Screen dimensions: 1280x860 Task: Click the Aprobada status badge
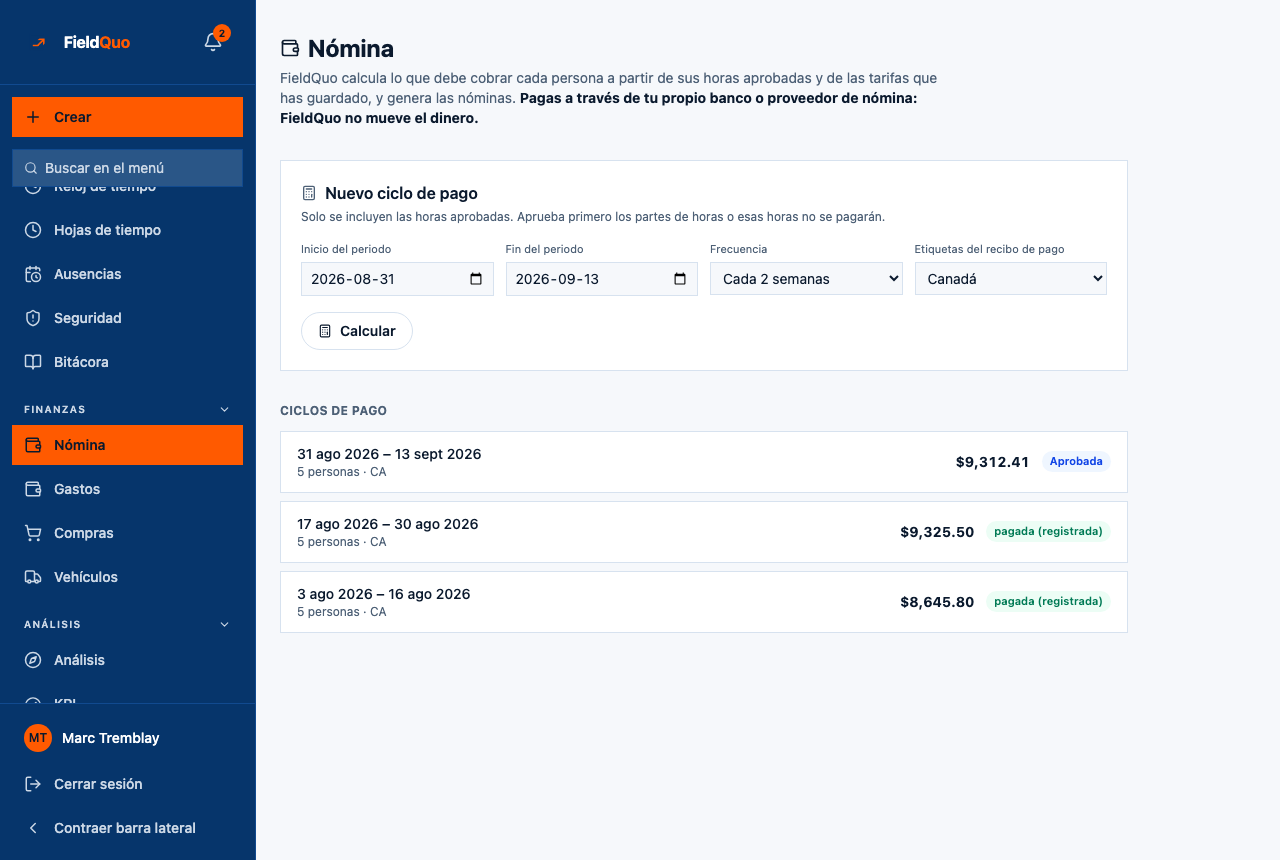(x=1076, y=462)
